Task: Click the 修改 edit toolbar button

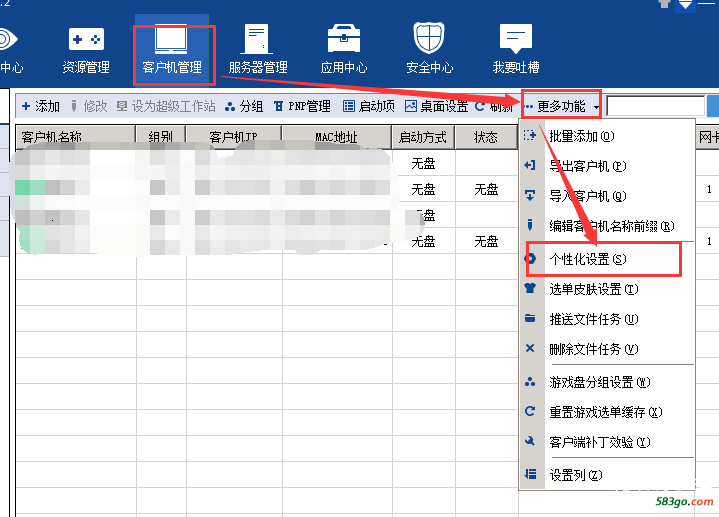Action: (x=89, y=106)
